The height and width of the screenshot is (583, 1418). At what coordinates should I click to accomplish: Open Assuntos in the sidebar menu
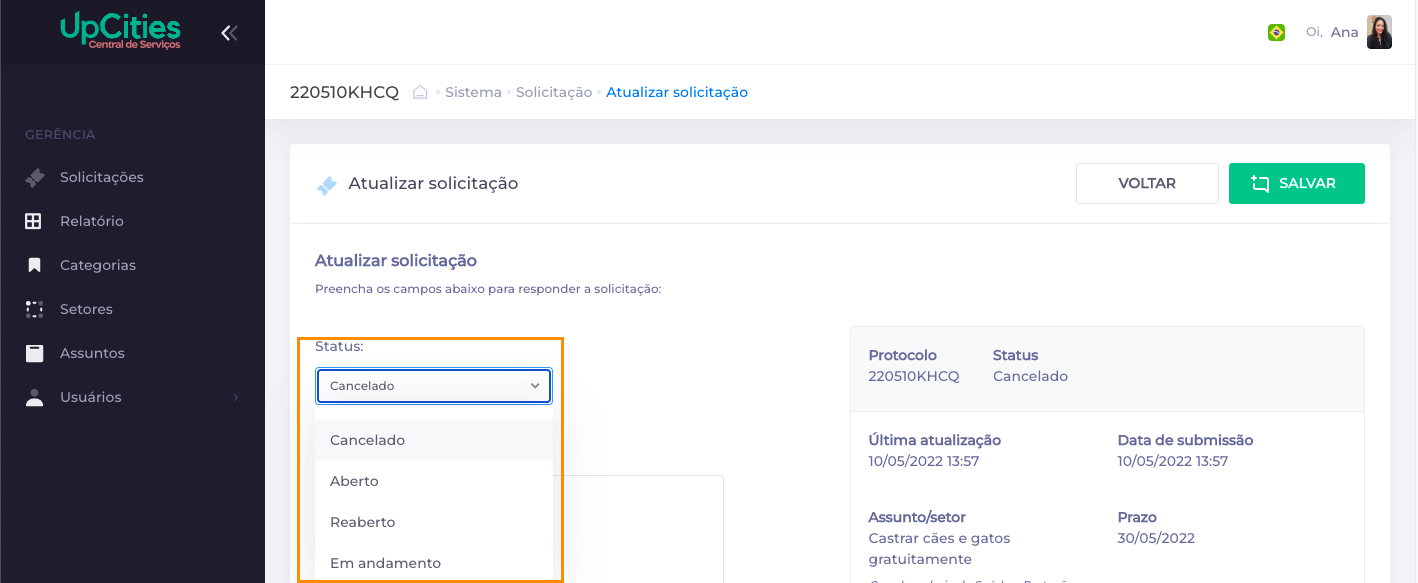[92, 353]
